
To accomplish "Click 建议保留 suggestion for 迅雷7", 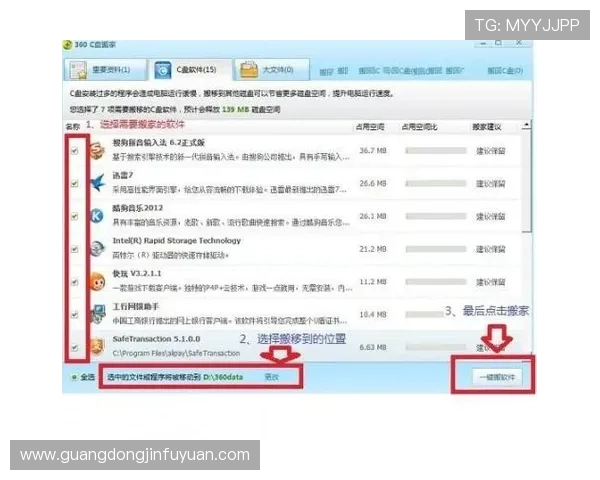I will tap(490, 184).
